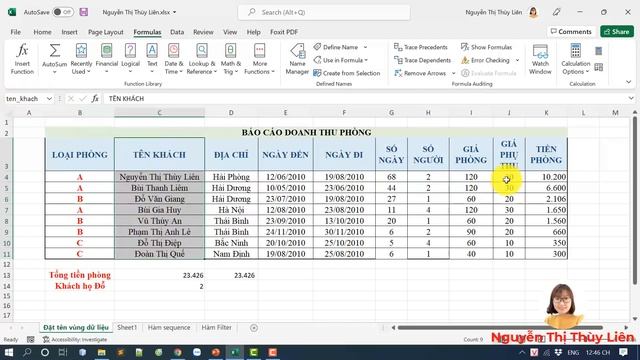
Task: Click Trace Dependents
Action: coord(422,60)
